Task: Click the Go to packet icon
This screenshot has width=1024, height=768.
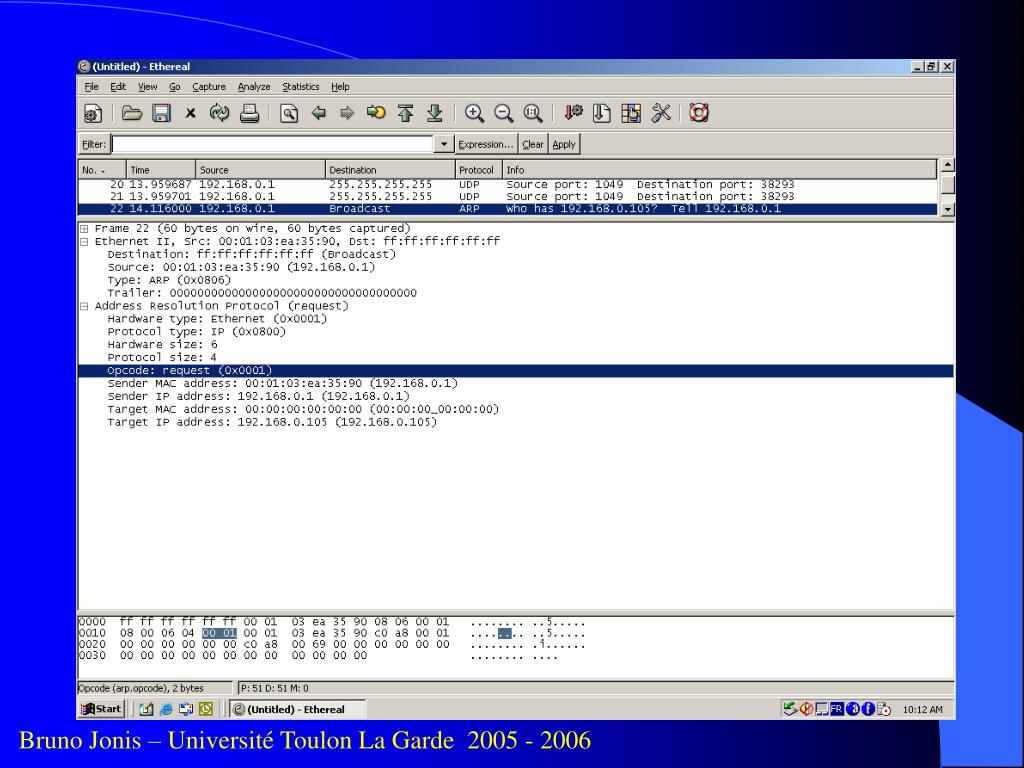Action: pos(376,114)
